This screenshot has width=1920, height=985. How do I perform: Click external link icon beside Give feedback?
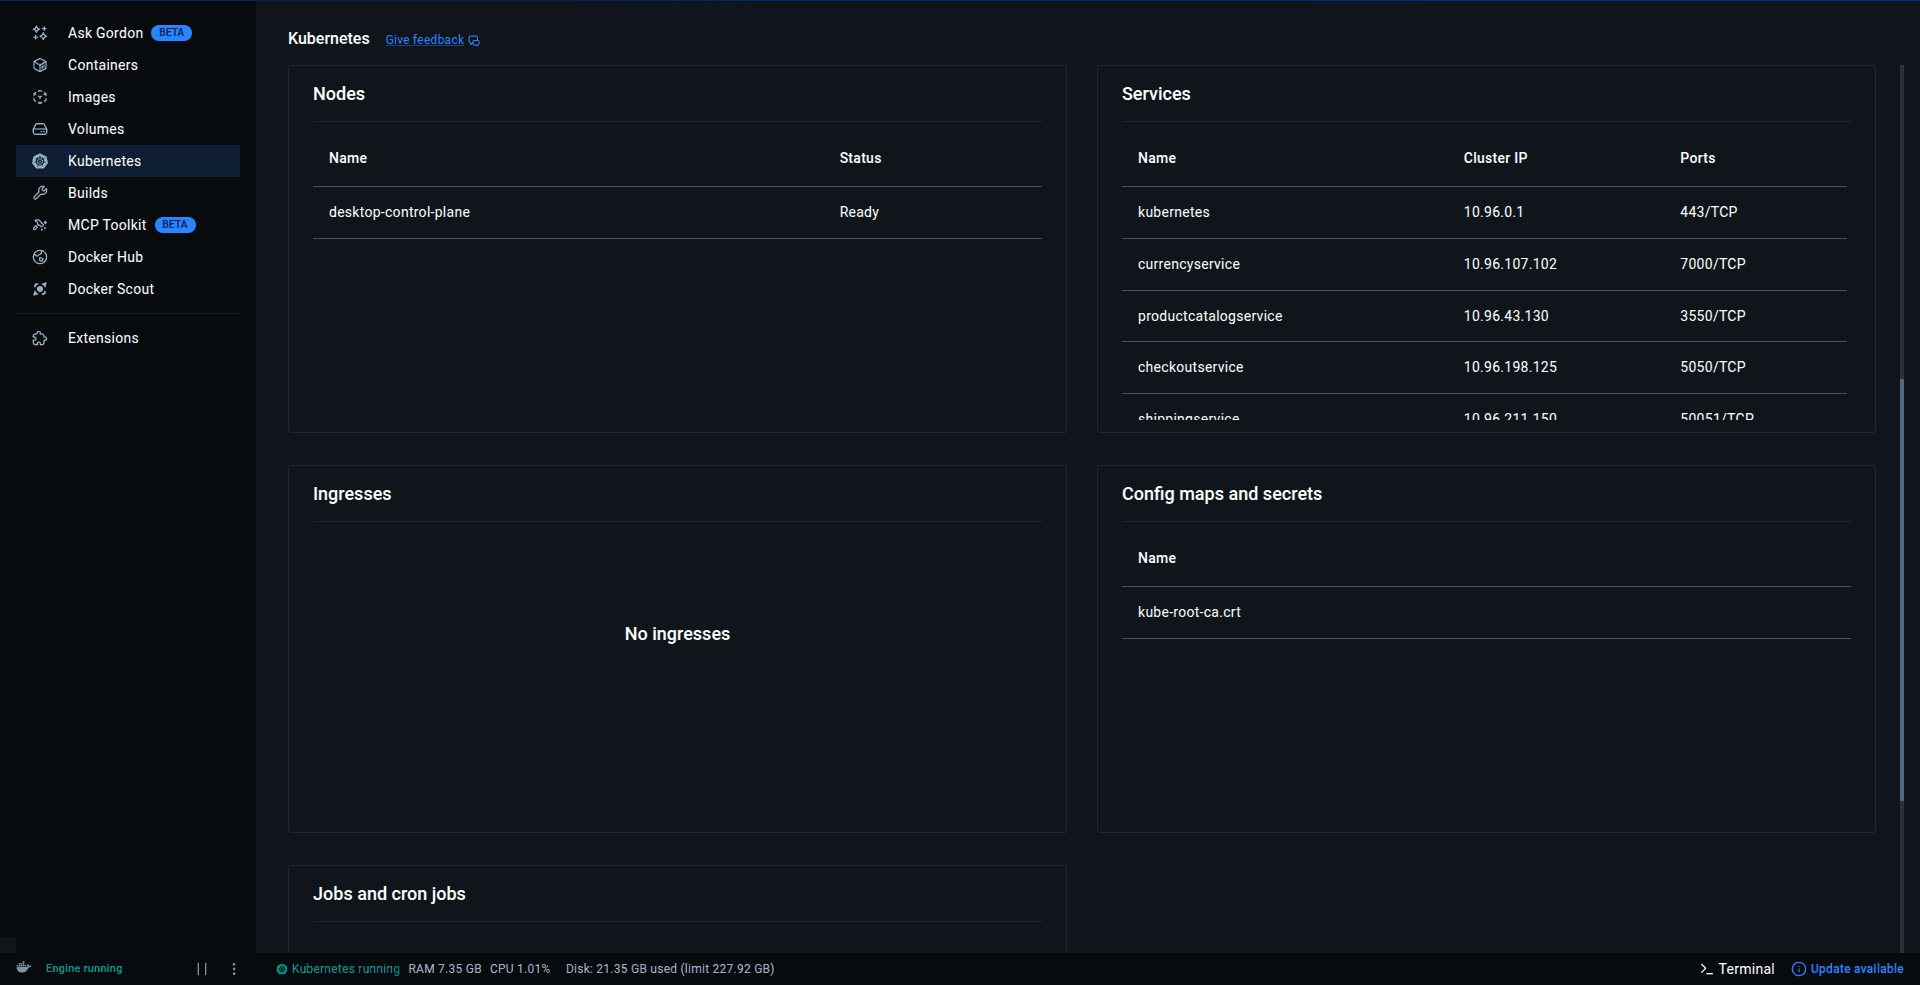point(474,41)
